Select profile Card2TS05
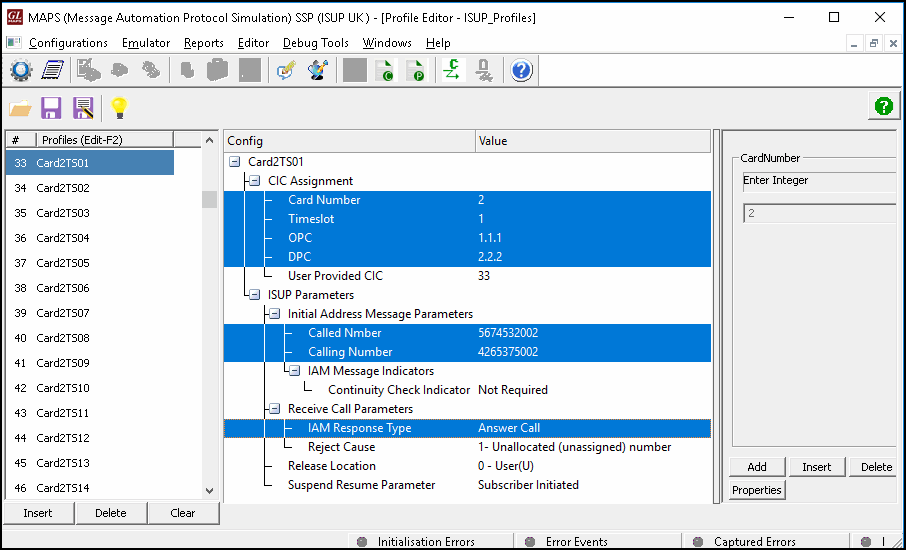Viewport: 906px width, 550px height. (x=62, y=263)
